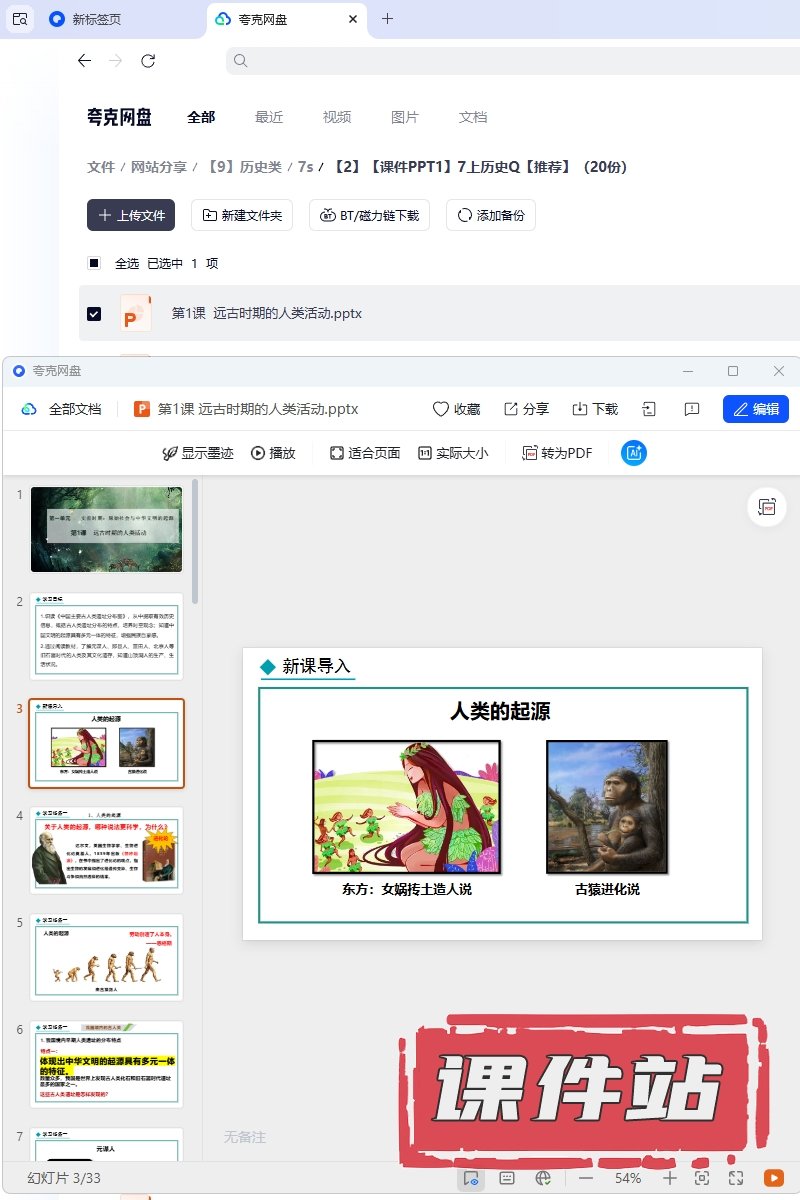Screen dimensions: 800x1200
Task: Switch to the 视频 tab
Action: pyautogui.click(x=336, y=117)
